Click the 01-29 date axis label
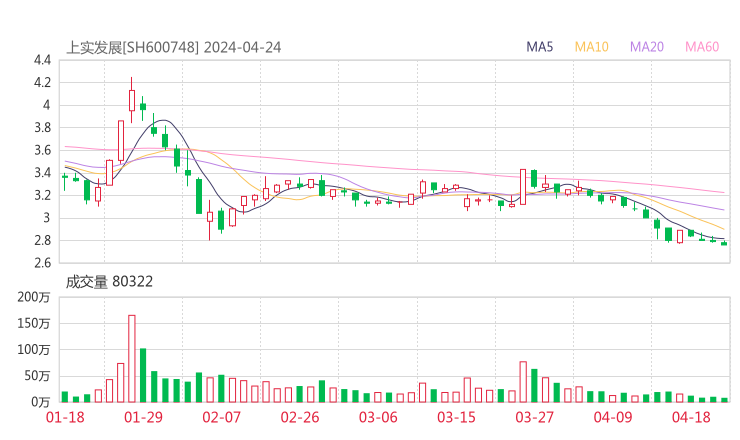Viewport: 740px width, 440px height. coord(143,417)
